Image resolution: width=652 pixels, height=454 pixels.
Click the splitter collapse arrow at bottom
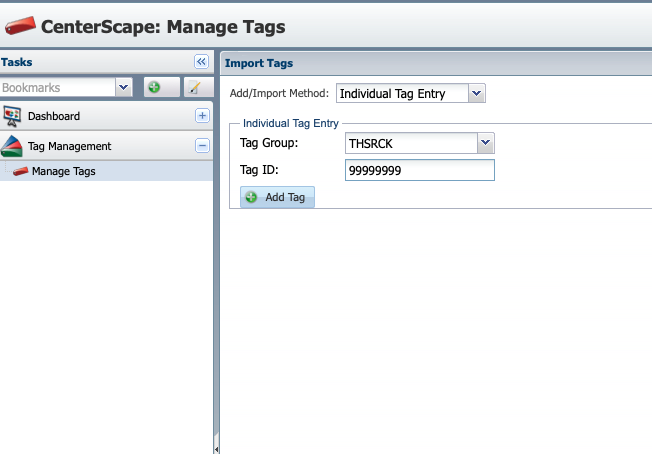coord(216,449)
